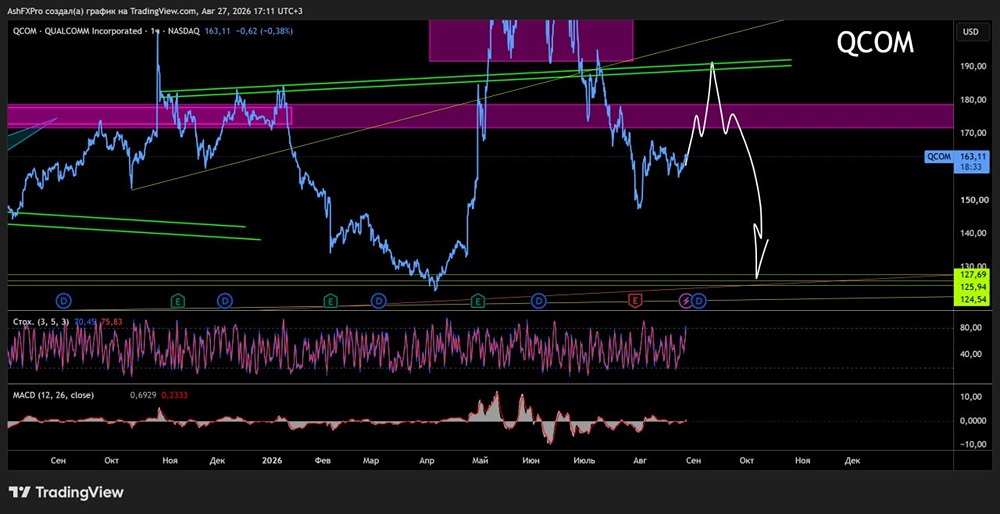Screen dimensions: 1000x514
Task: Click the green earnings marker near February
Action: pyautogui.click(x=330, y=300)
